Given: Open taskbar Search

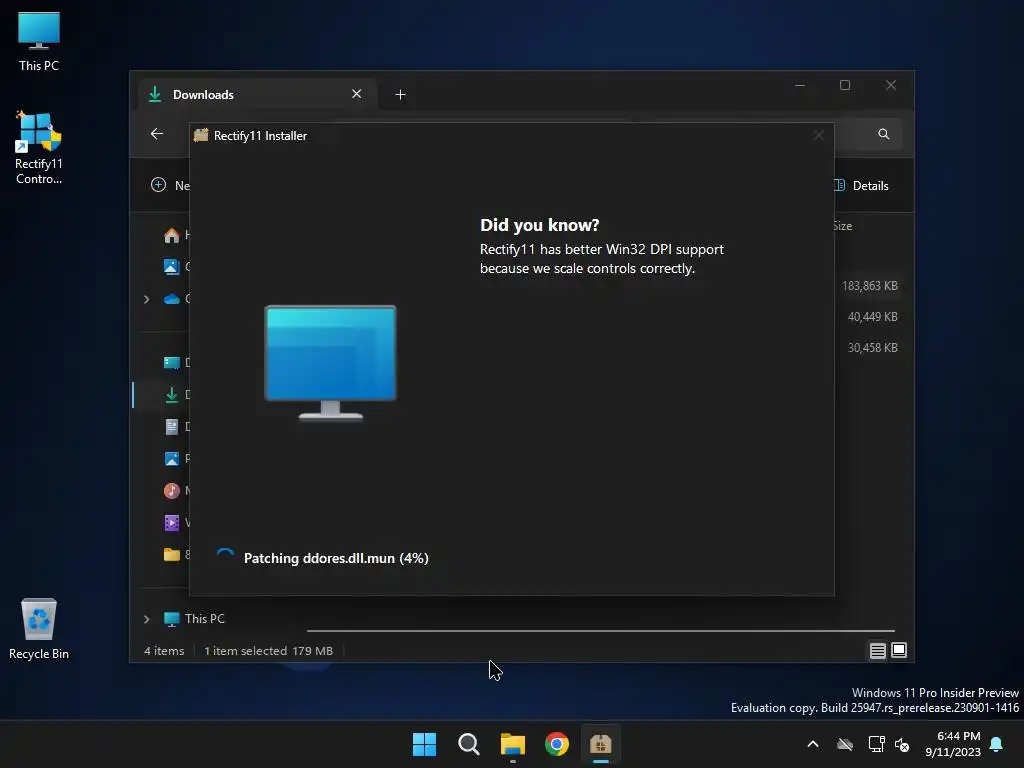Looking at the screenshot, I should pos(469,744).
